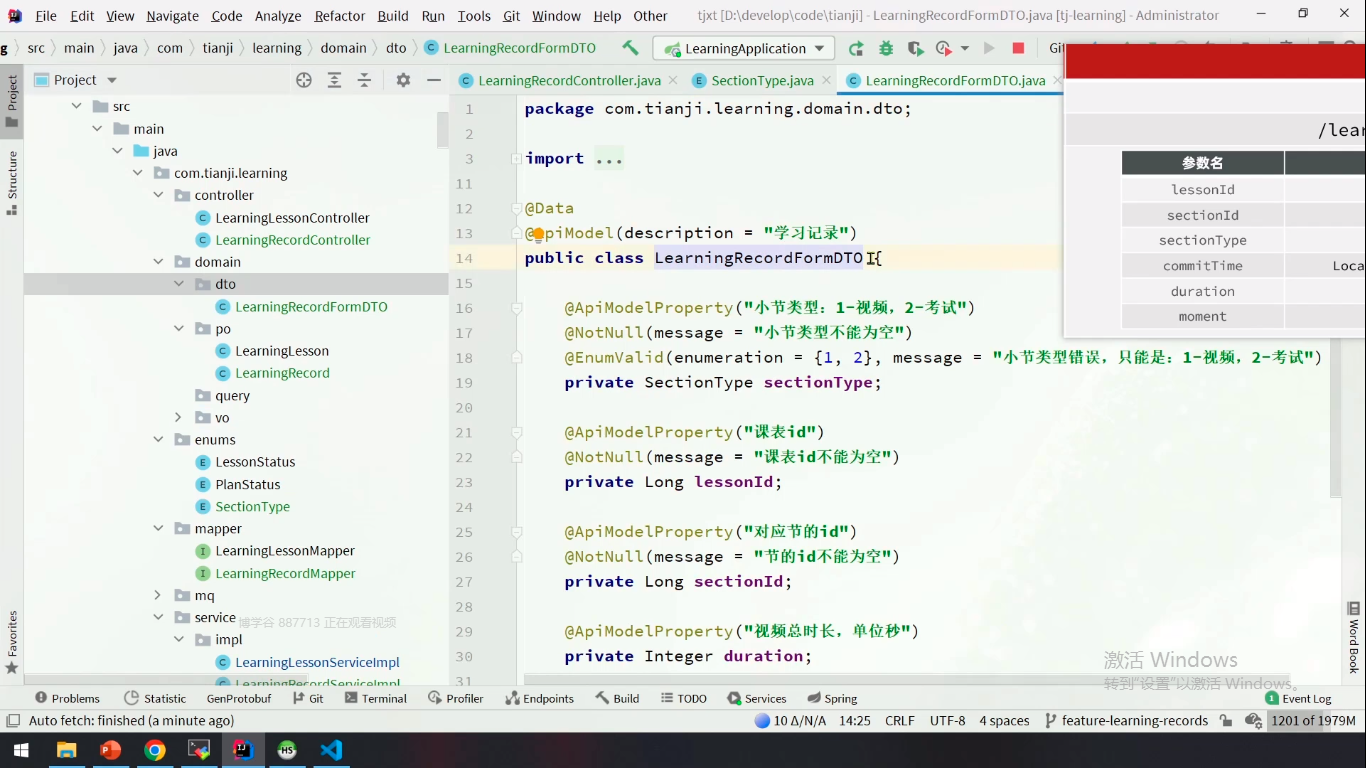The width and height of the screenshot is (1366, 768).
Task: Click the feature-learning-records git branch
Action: pos(1134,720)
